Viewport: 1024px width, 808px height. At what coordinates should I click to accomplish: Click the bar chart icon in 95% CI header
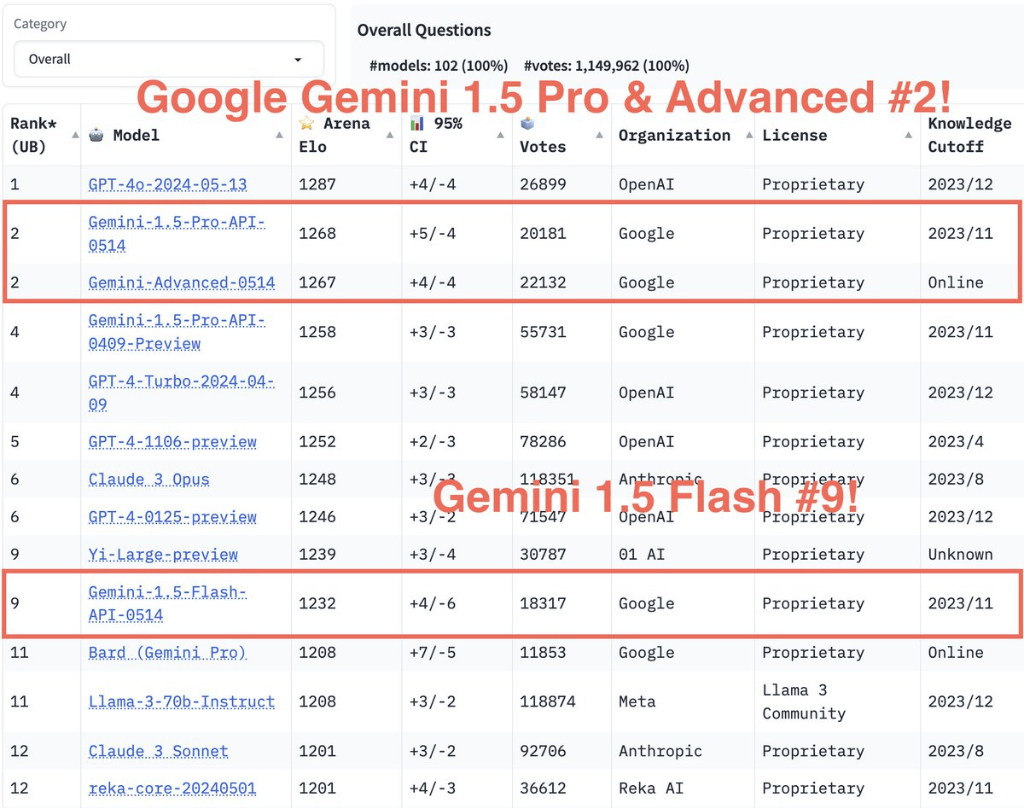417,123
